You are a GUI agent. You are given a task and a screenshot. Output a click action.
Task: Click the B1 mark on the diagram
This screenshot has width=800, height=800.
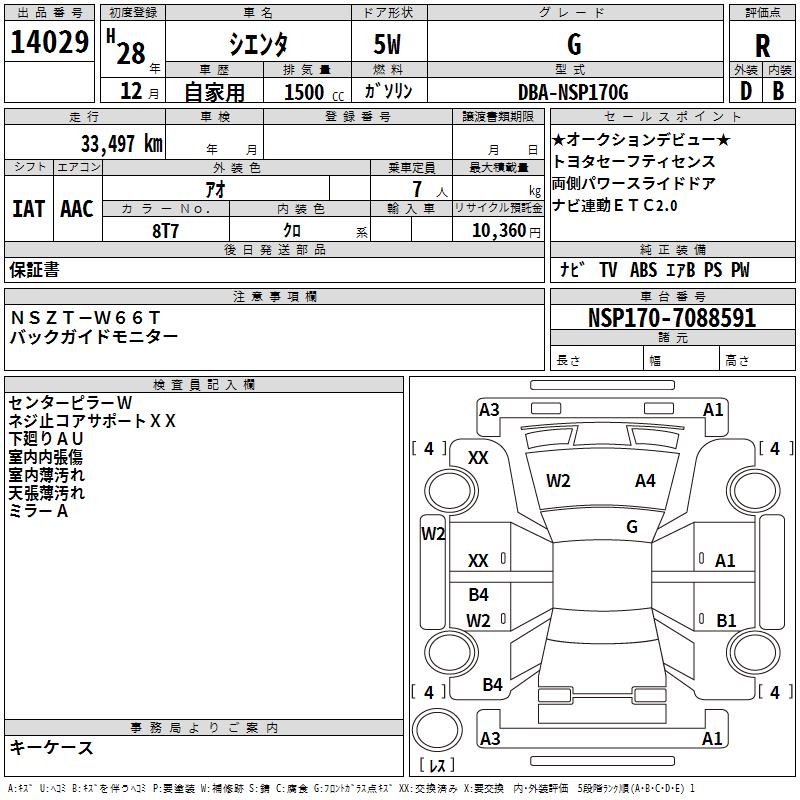click(726, 620)
